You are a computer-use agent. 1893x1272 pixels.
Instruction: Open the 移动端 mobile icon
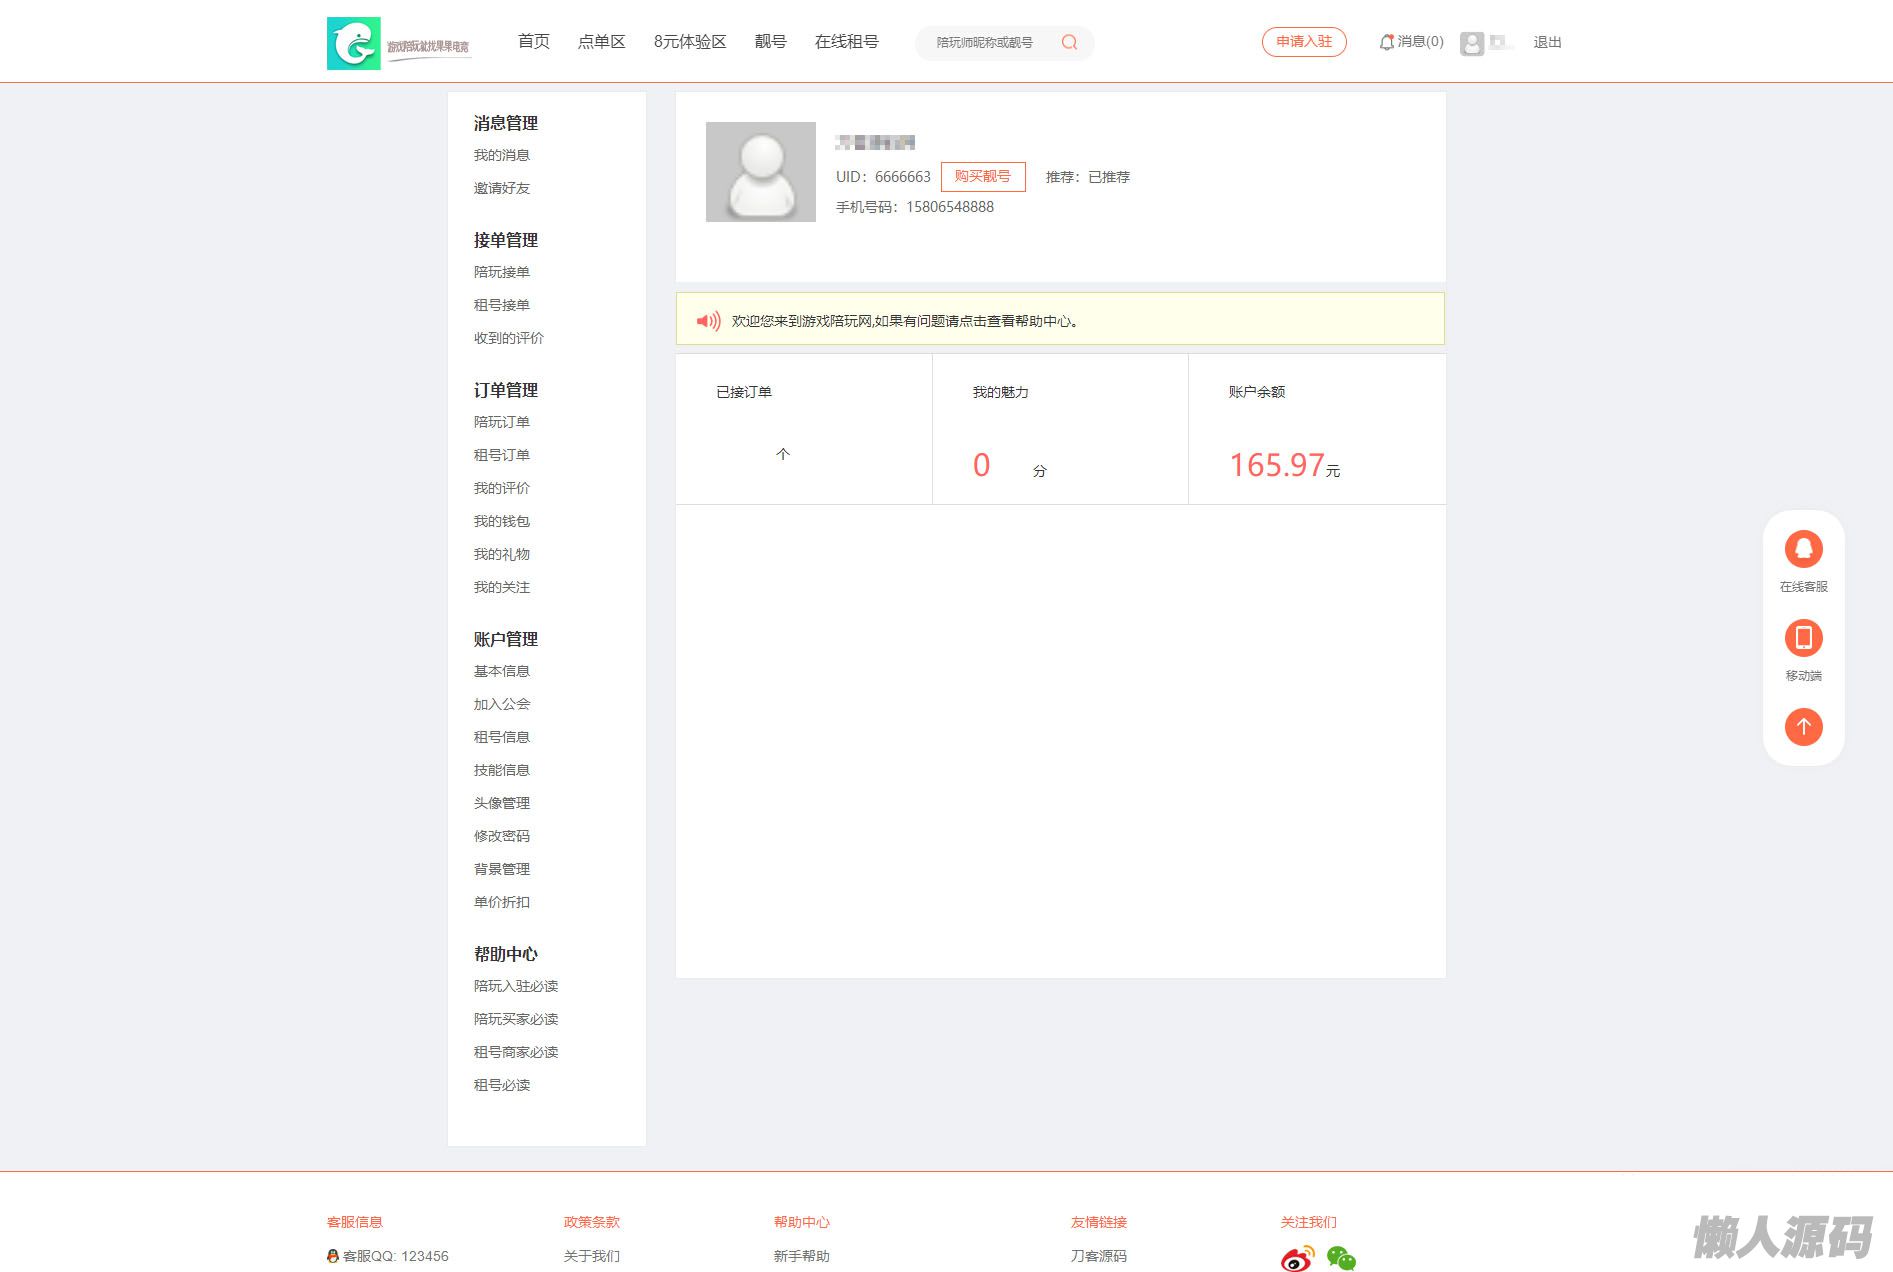tap(1803, 638)
